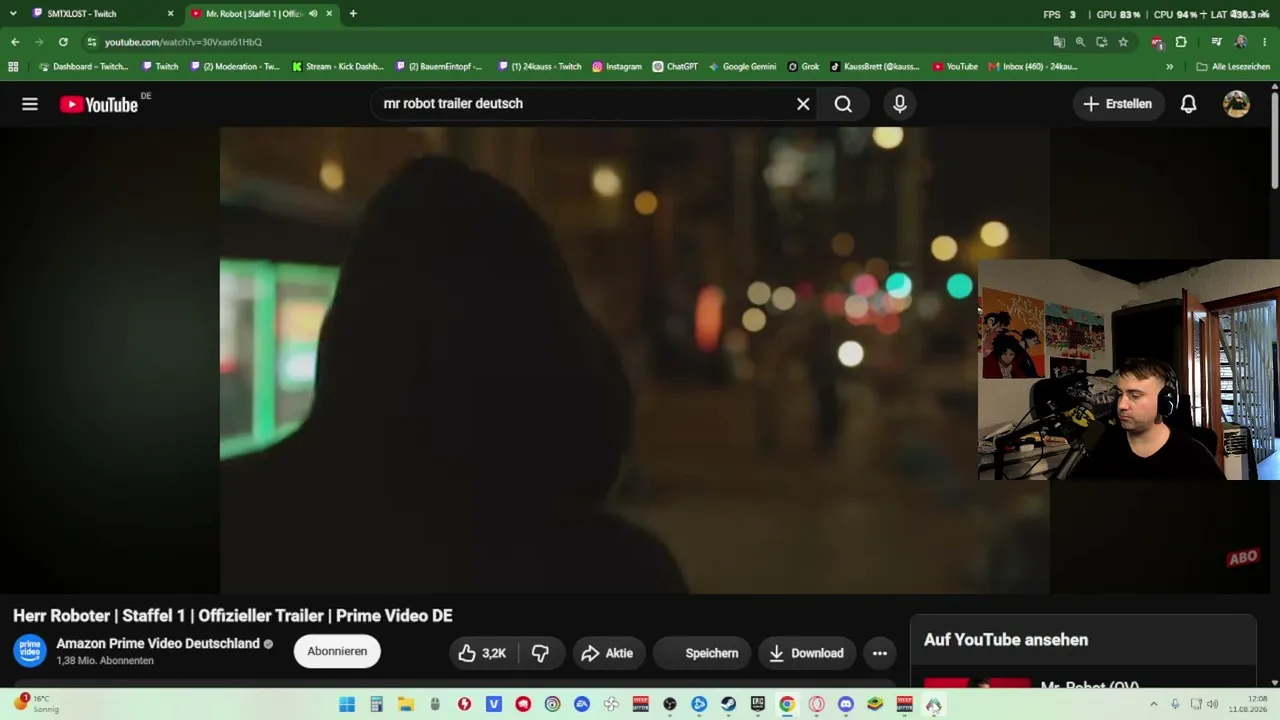Open Amazon Prime Video Deutschland channel name
The height and width of the screenshot is (720, 1280).
(x=158, y=644)
